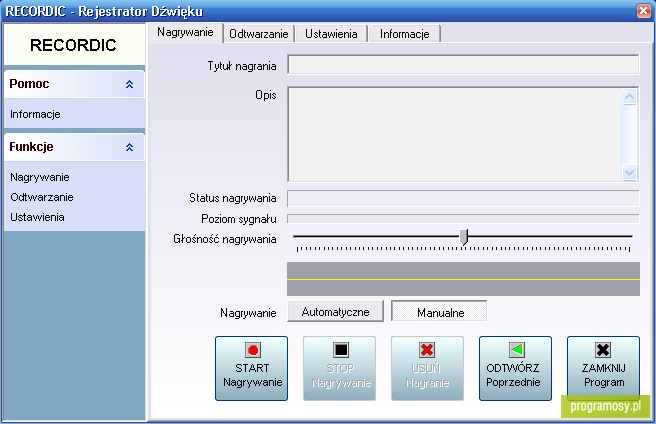656x424 pixels.
Task: Collapse the Funkcje sidebar section
Action: point(129,147)
